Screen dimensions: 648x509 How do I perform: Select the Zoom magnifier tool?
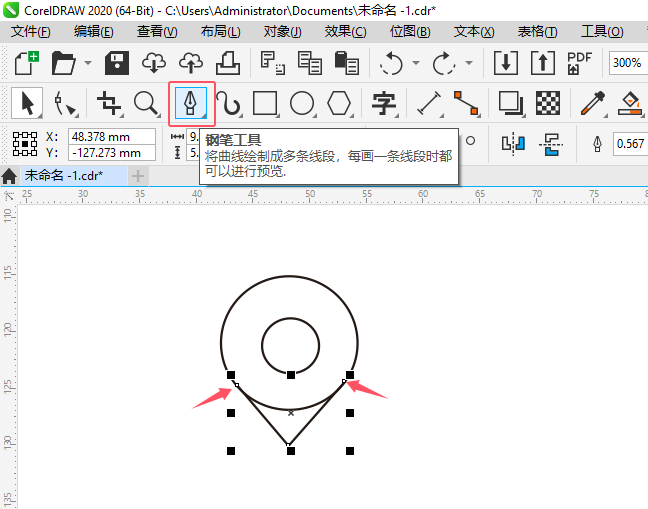(146, 103)
